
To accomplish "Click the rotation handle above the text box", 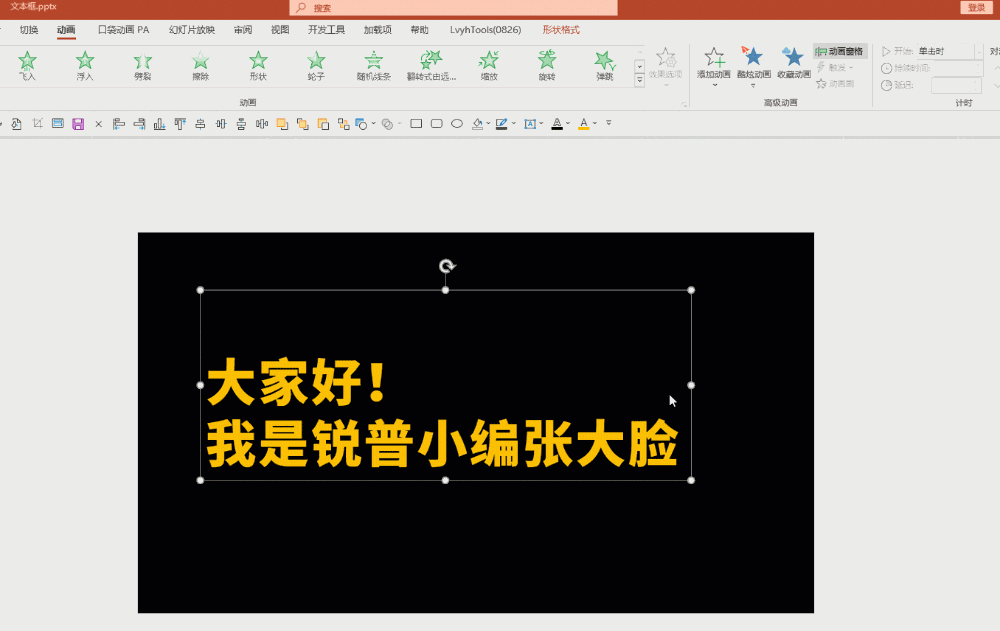I will [446, 266].
